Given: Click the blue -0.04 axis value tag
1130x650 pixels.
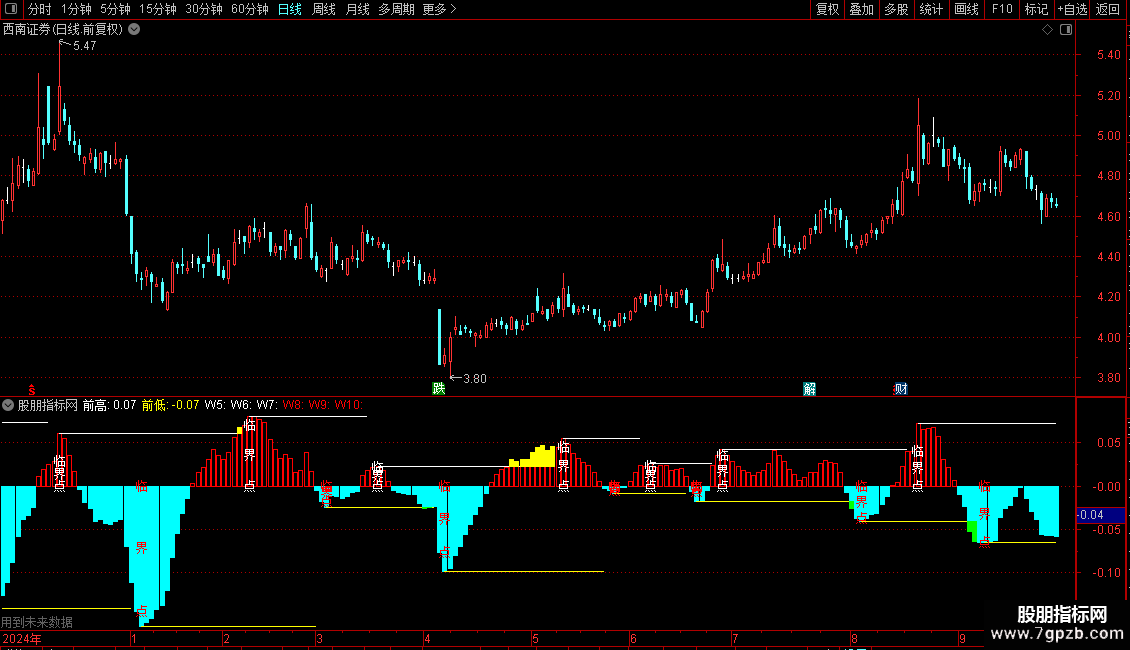Looking at the screenshot, I should pyautogui.click(x=1100, y=515).
